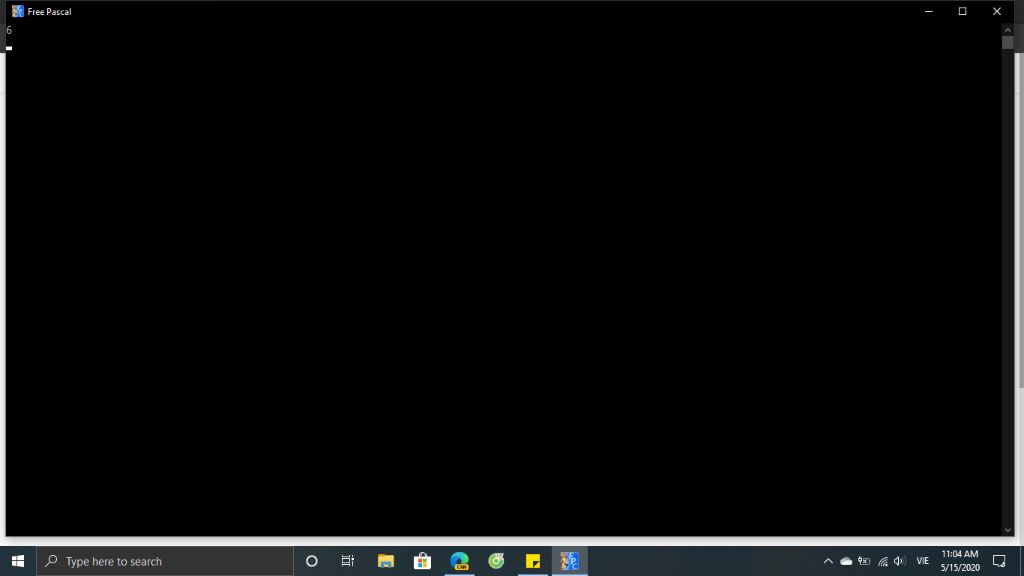Open the Wi-Fi network tray icon

(x=882, y=561)
